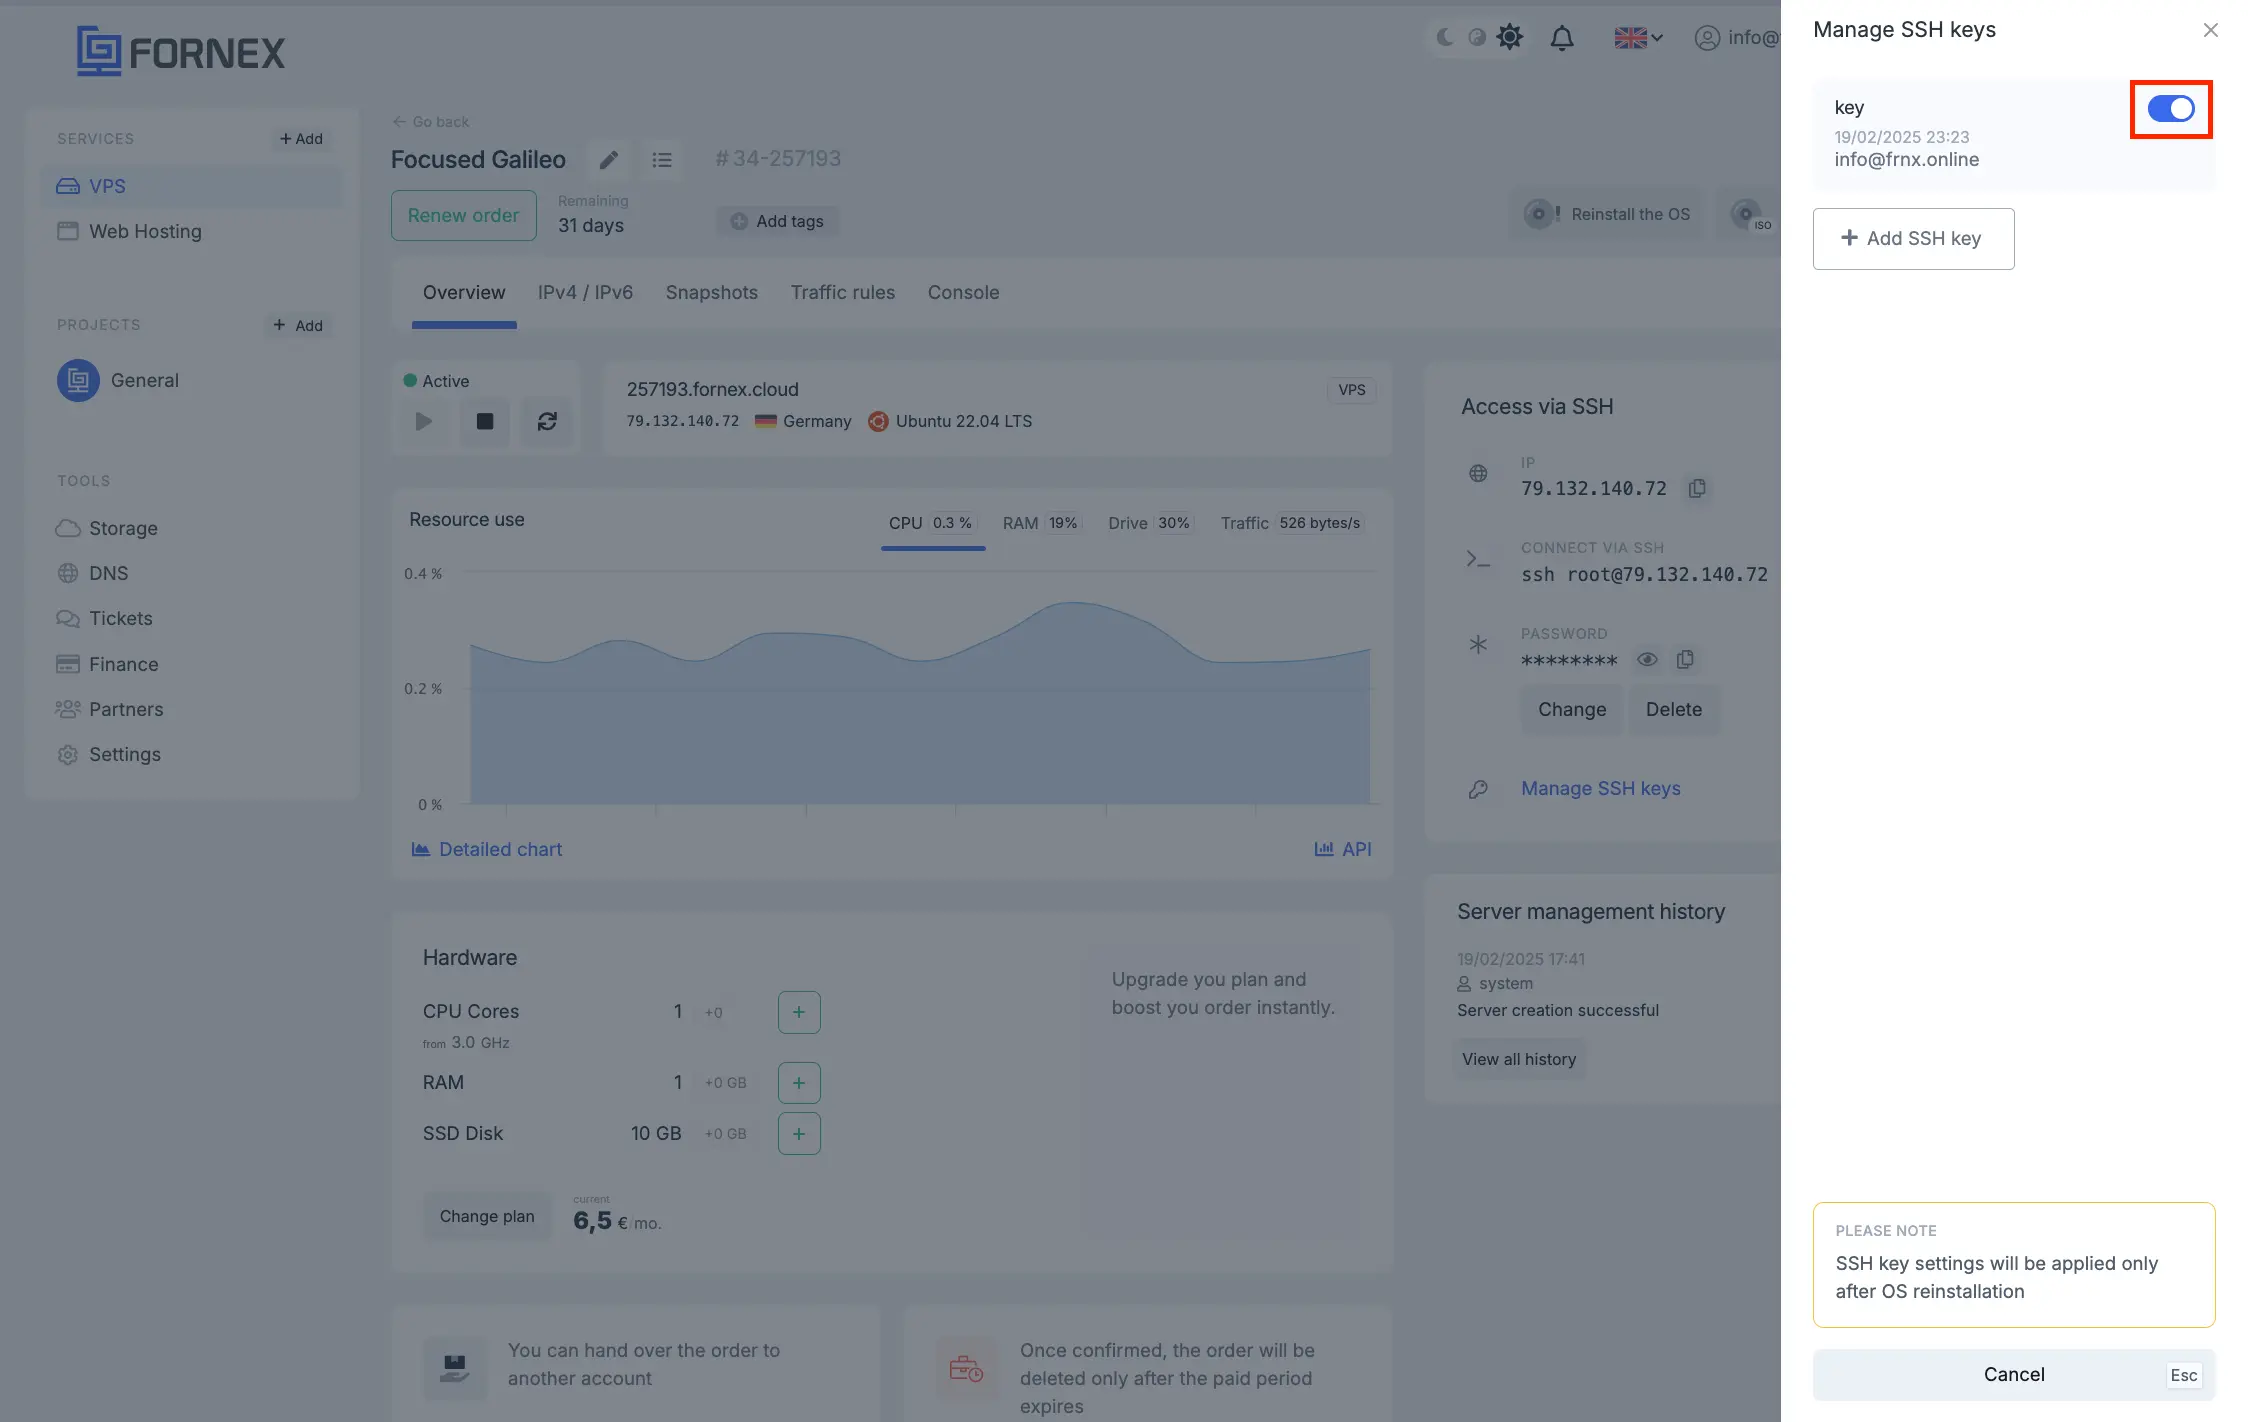This screenshot has height=1422, width=2248.
Task: Start the server with play button
Action: click(423, 421)
